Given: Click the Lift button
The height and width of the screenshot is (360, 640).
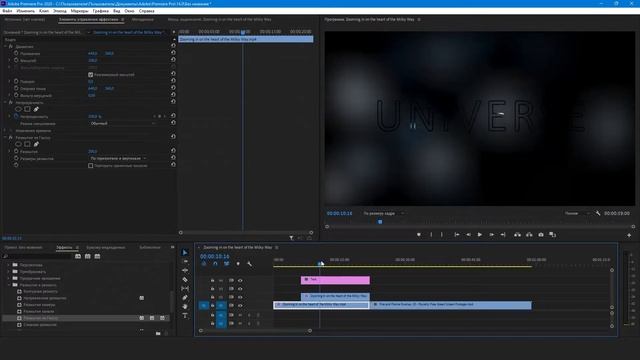Looking at the screenshot, I should click(x=517, y=235).
